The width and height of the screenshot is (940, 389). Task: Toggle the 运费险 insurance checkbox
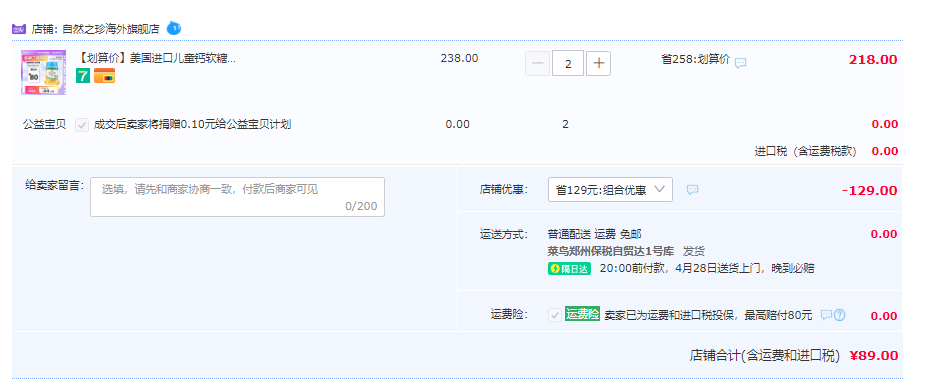tap(555, 315)
